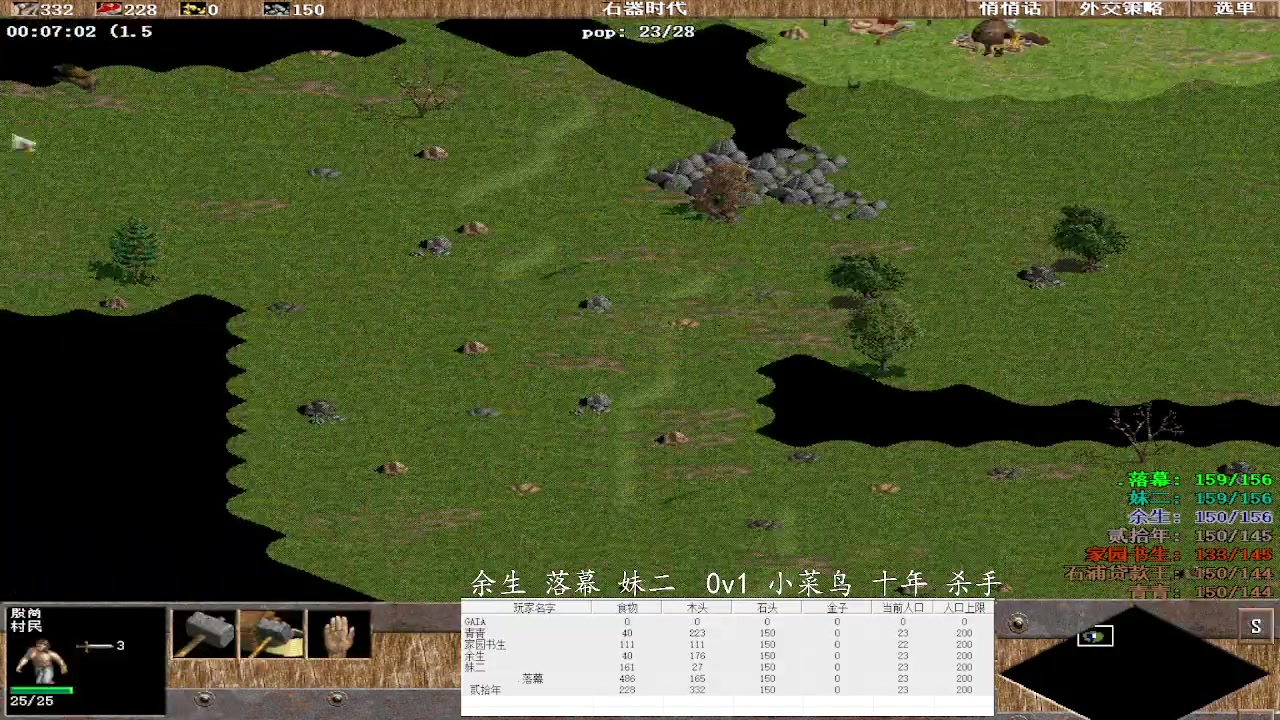Click the 青青 row name in table
Screen dimensions: 1280x720
(x=475, y=634)
